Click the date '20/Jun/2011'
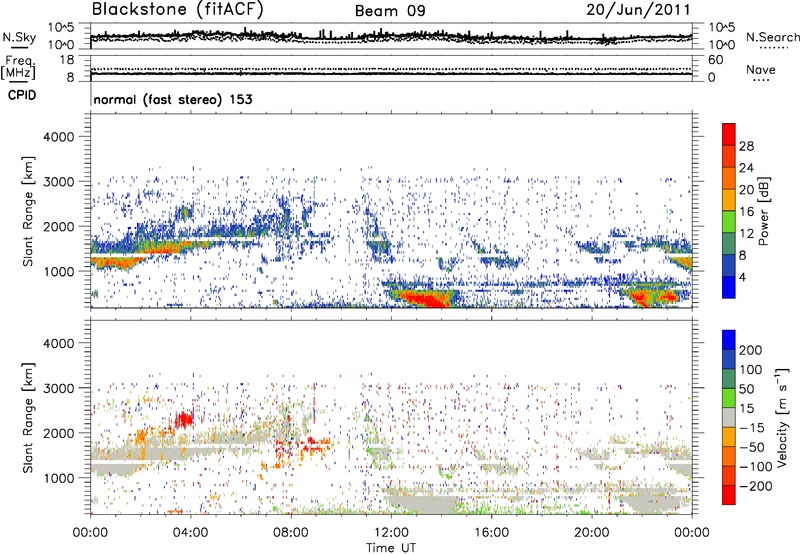 pos(638,10)
